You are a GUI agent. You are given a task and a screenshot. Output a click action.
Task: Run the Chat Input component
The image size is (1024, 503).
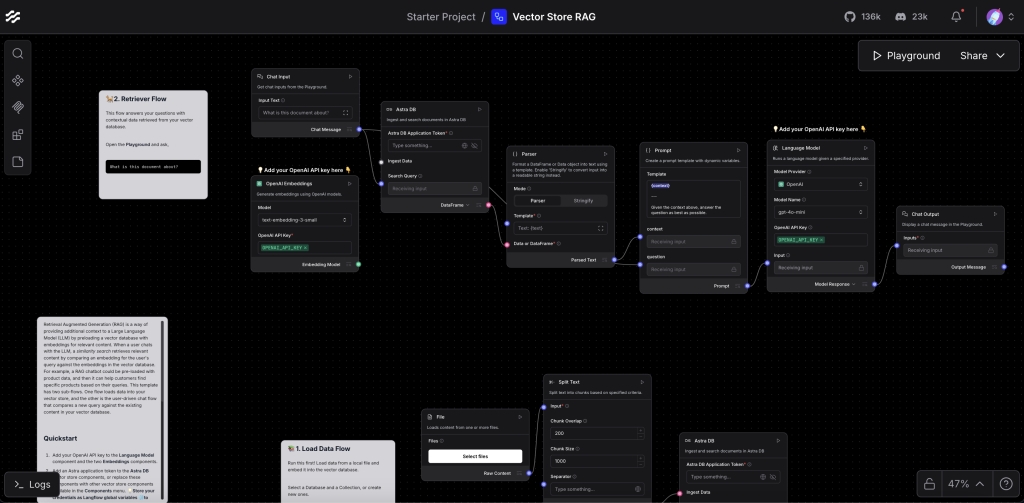[x=350, y=76]
